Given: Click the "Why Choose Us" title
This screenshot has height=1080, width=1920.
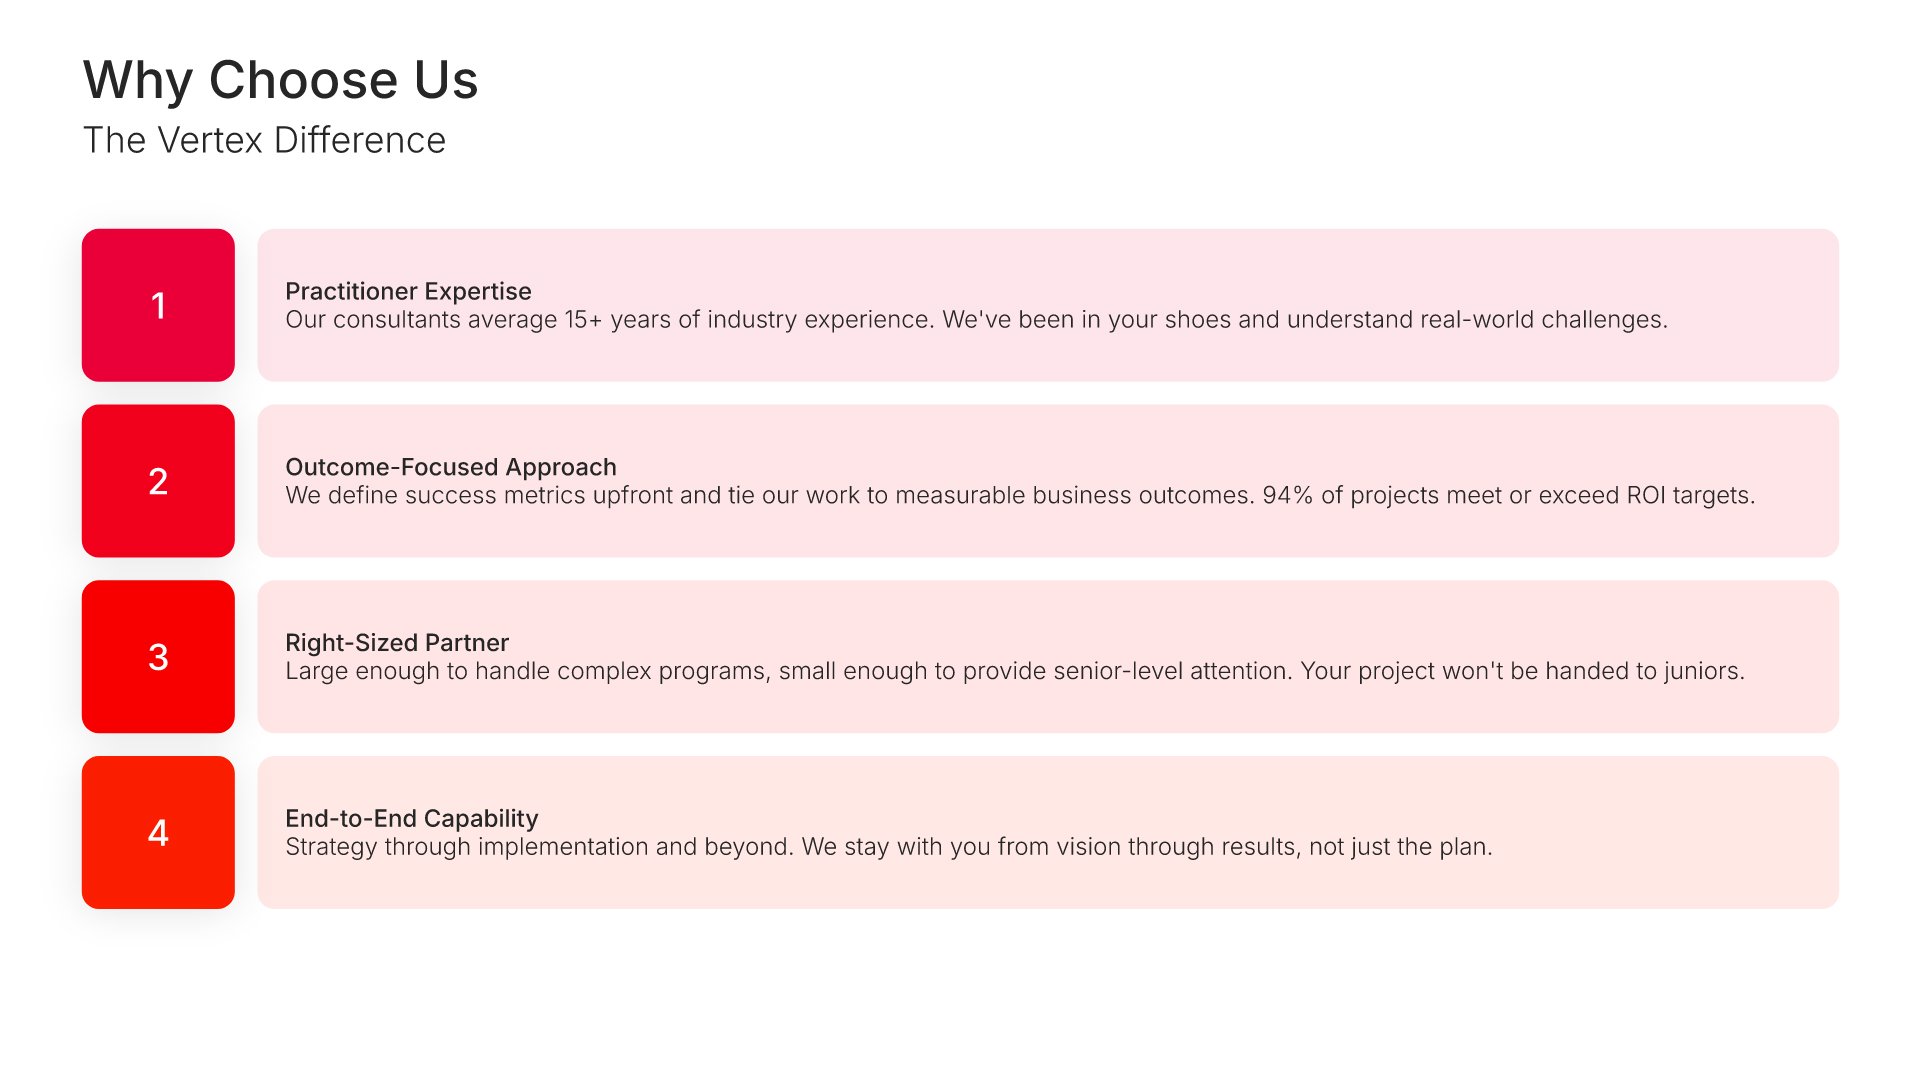Looking at the screenshot, I should pyautogui.click(x=280, y=80).
